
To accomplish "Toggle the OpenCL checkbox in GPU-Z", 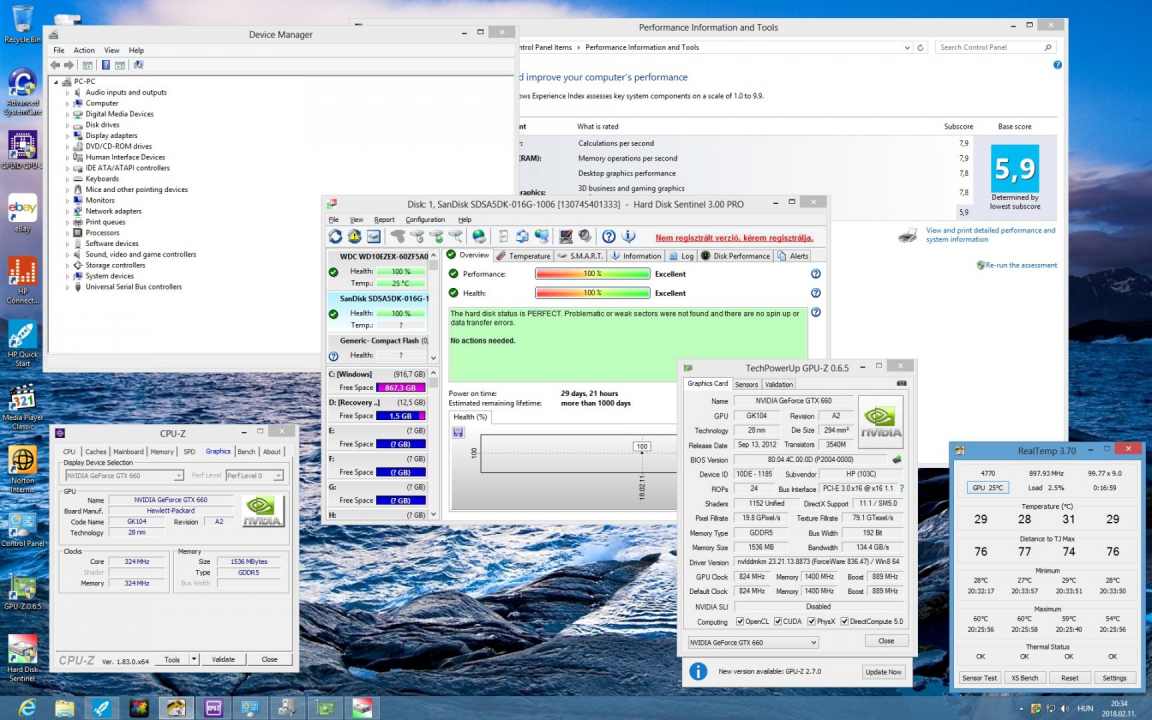I will 741,622.
